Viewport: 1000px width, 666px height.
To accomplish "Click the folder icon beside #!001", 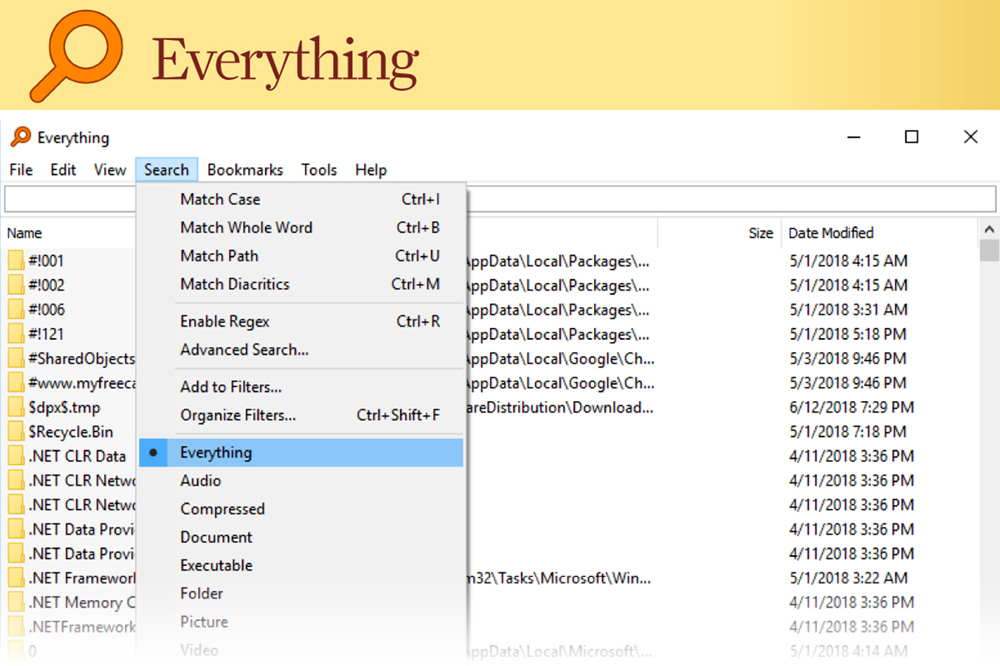I will point(16,261).
